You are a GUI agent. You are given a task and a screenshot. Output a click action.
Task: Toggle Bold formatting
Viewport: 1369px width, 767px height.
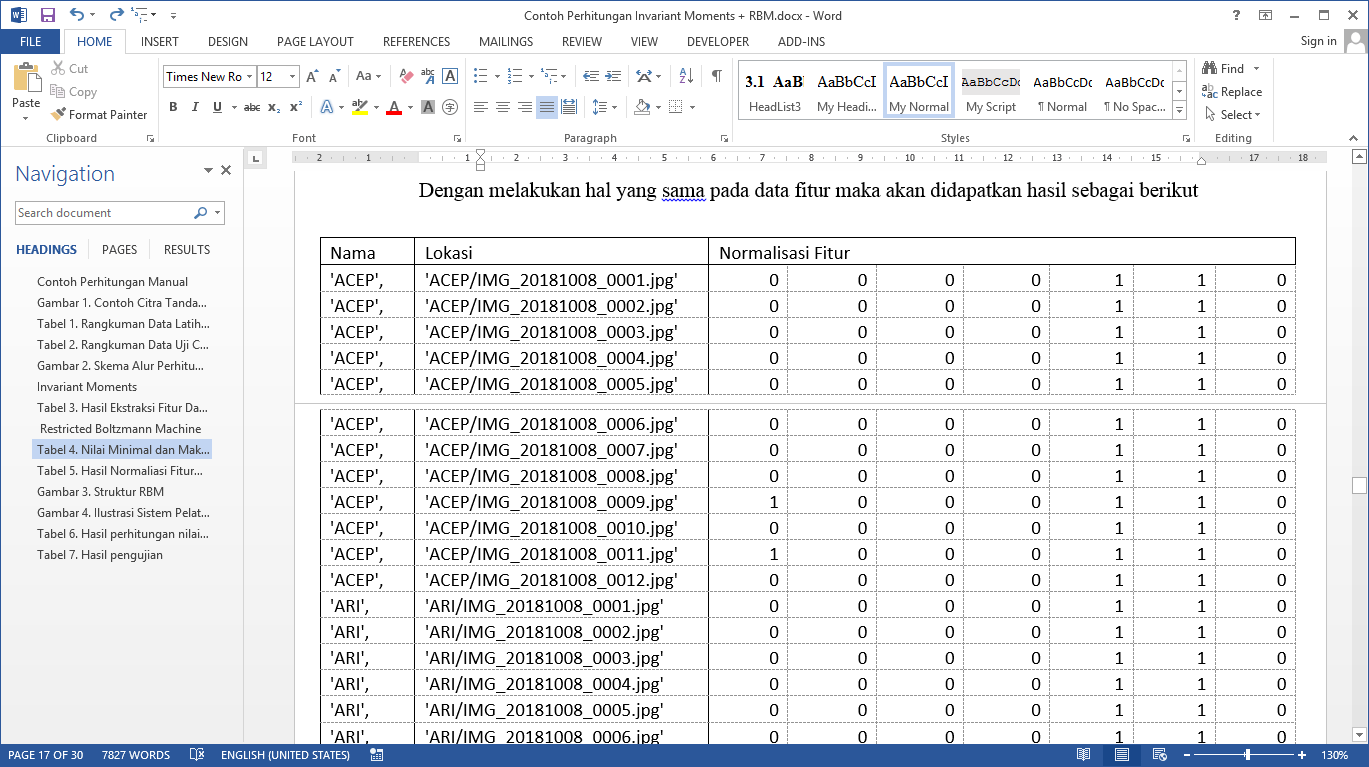pos(173,107)
